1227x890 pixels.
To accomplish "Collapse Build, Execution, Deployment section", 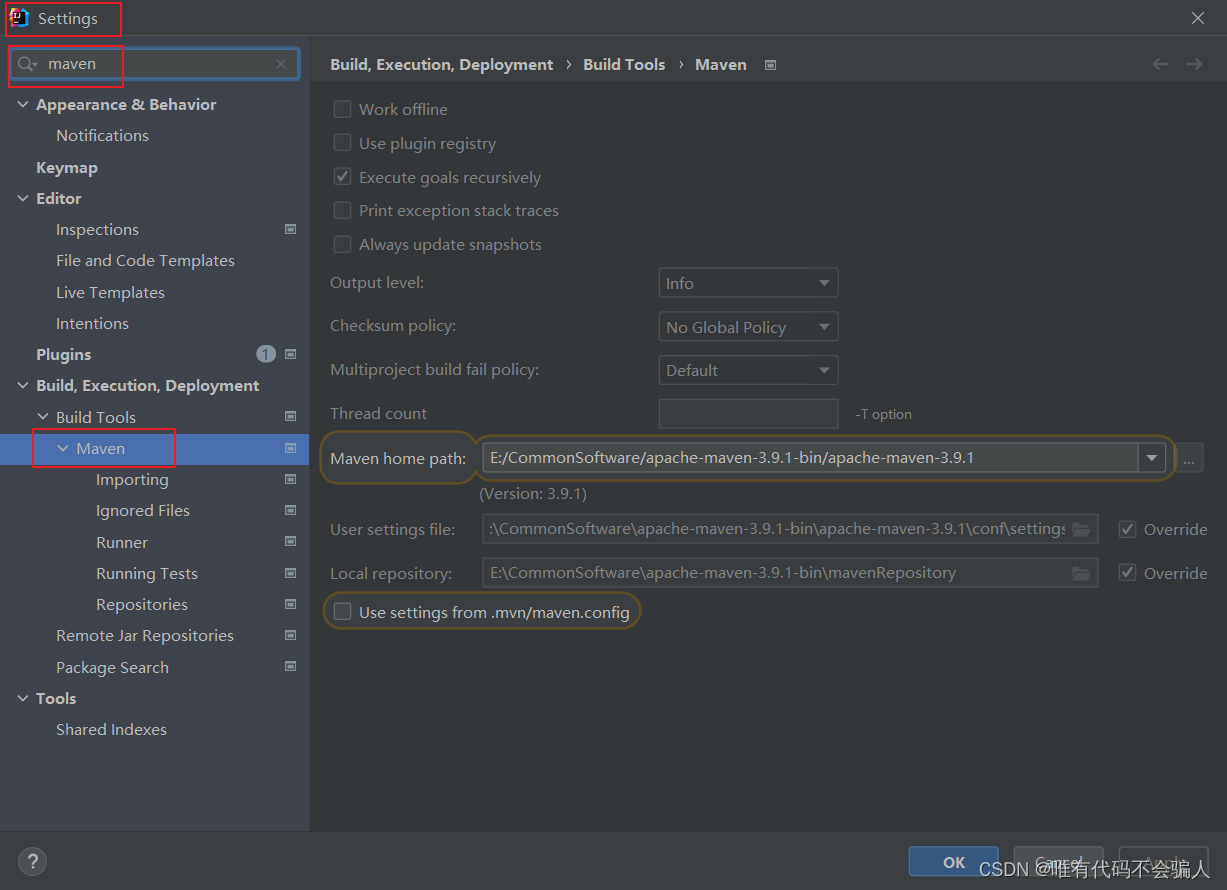I will pyautogui.click(x=23, y=385).
